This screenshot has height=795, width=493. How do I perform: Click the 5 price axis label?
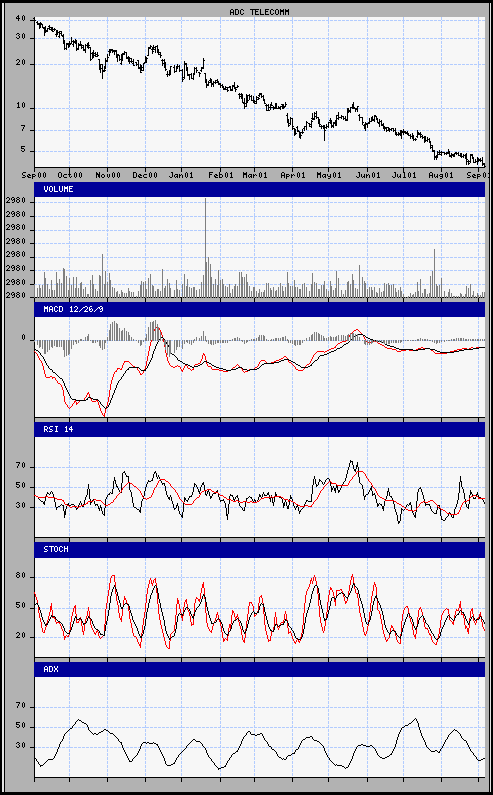(23, 151)
